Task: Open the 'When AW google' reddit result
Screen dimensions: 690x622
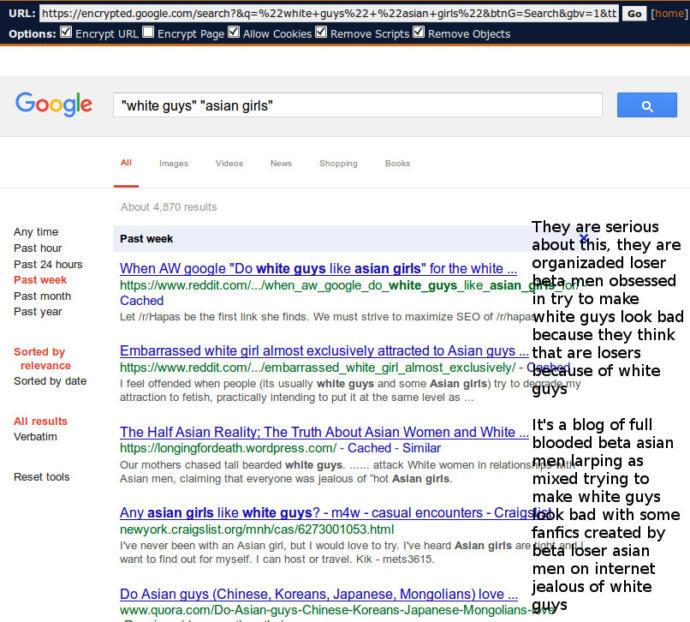Action: coord(318,268)
